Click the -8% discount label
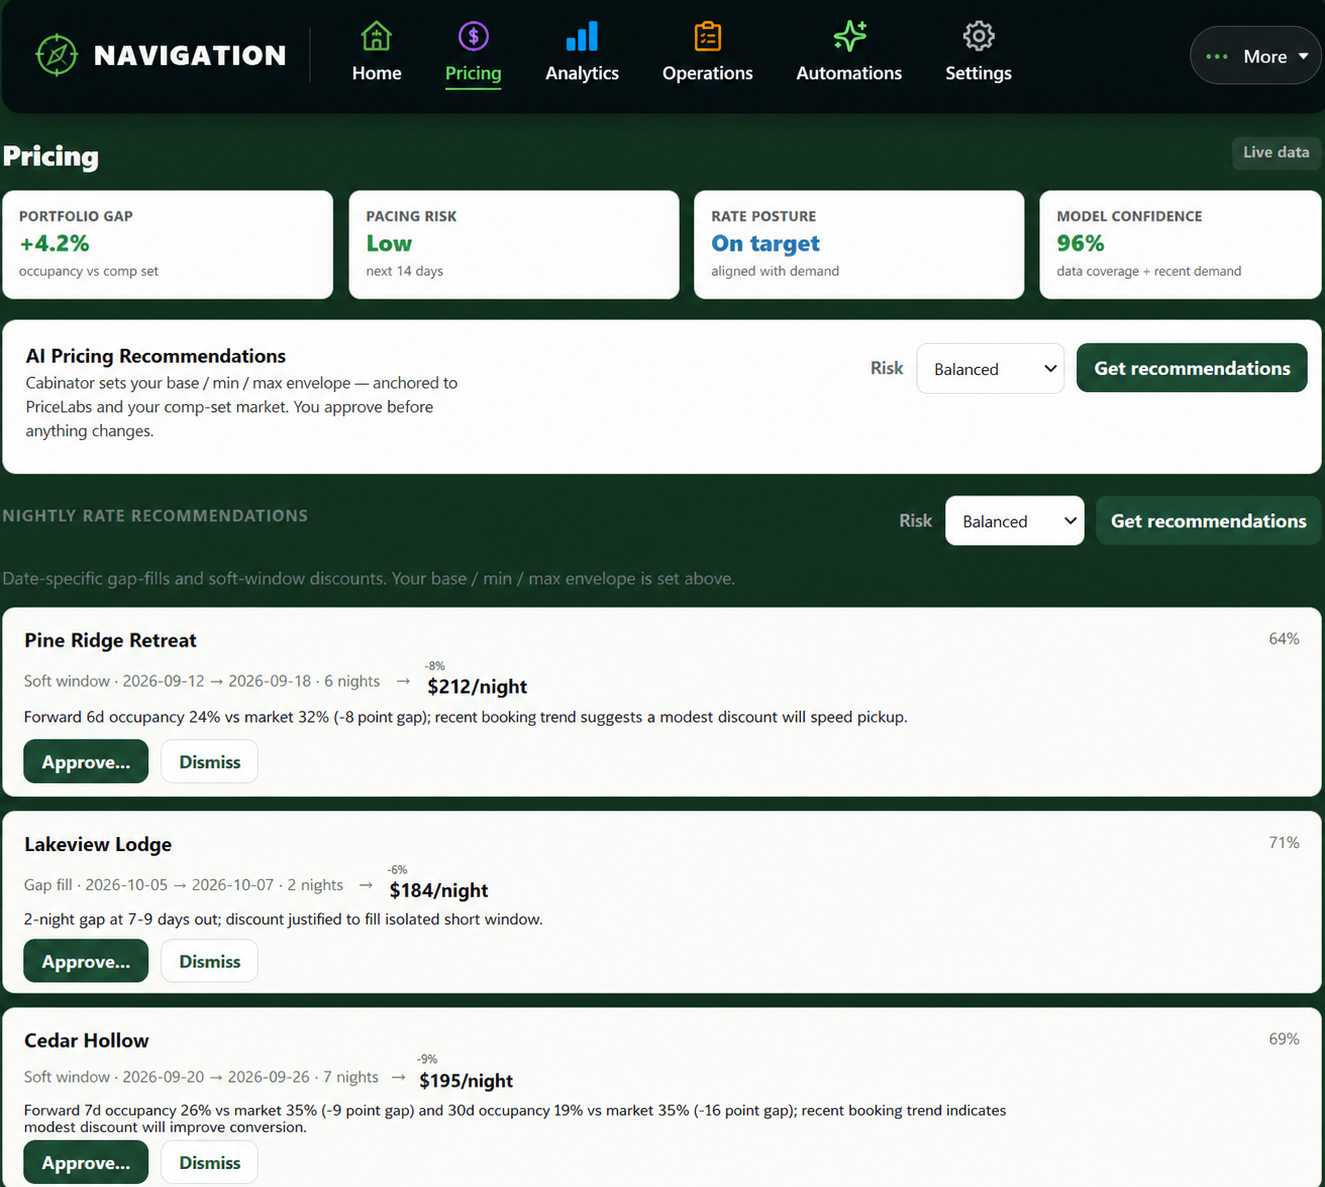Viewport: 1325px width, 1187px height. click(434, 666)
